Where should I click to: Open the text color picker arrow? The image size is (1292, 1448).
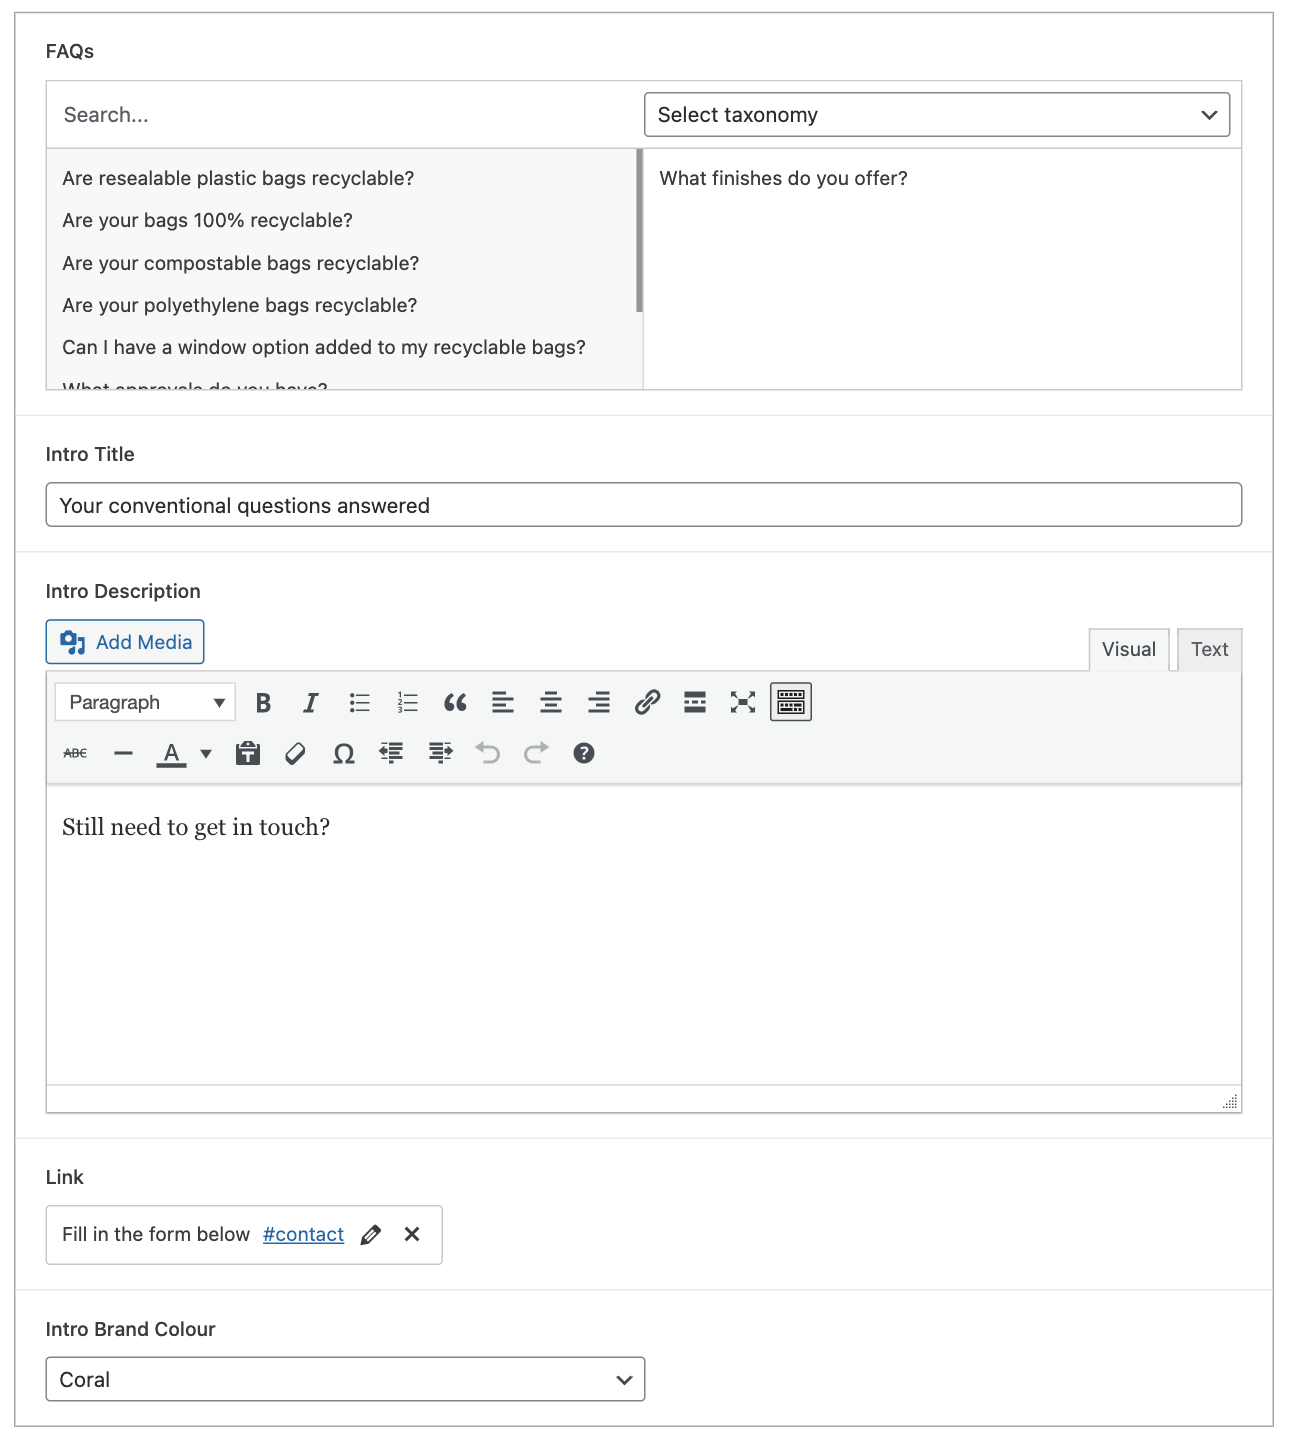point(206,753)
